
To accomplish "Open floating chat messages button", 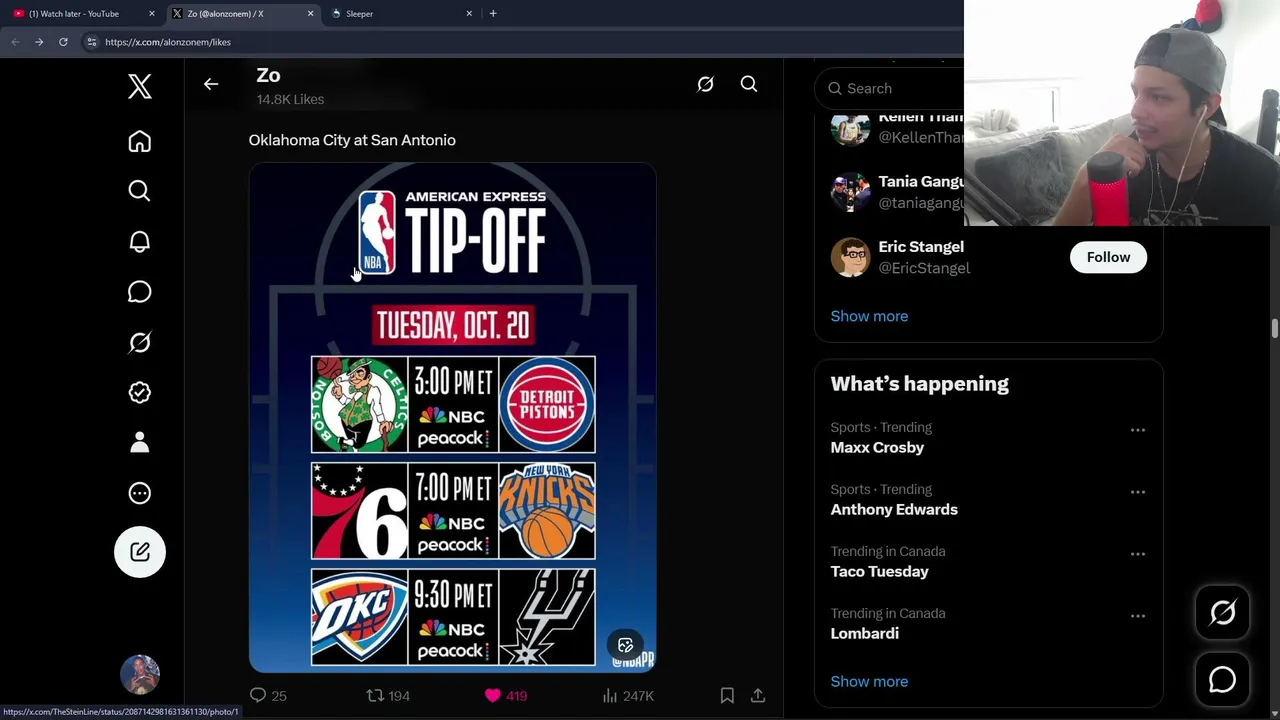I will (x=1222, y=680).
